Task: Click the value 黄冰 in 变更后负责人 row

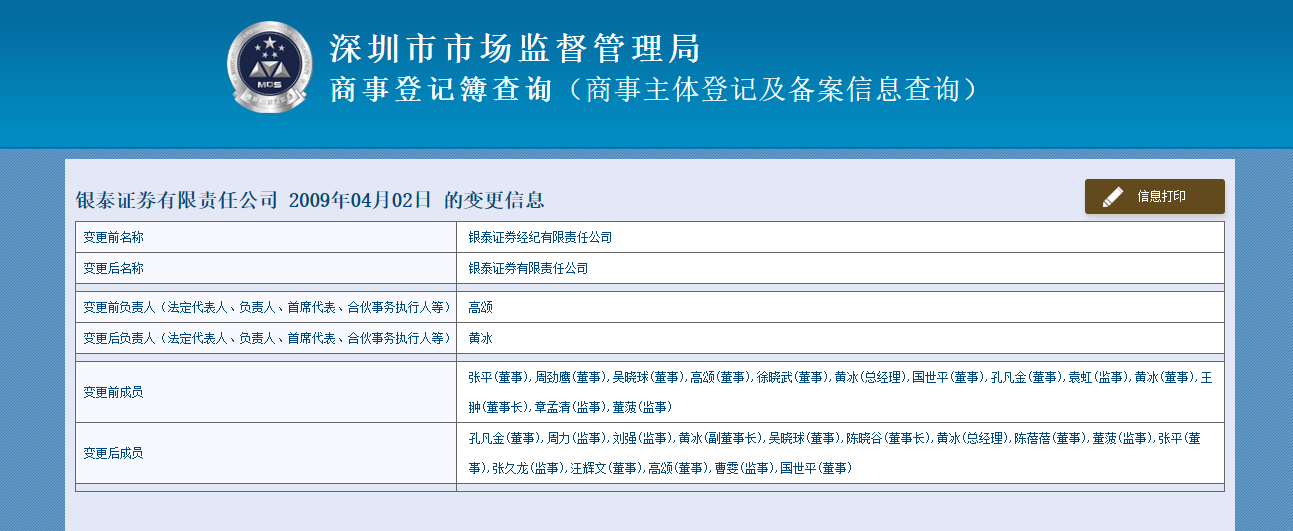Action: [480, 339]
